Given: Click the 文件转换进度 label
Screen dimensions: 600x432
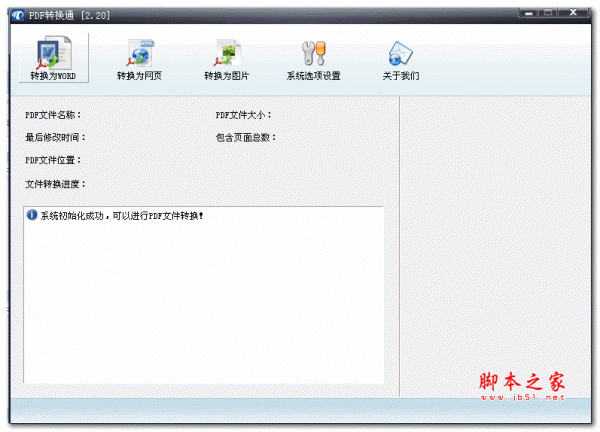Looking at the screenshot, I should tap(55, 184).
